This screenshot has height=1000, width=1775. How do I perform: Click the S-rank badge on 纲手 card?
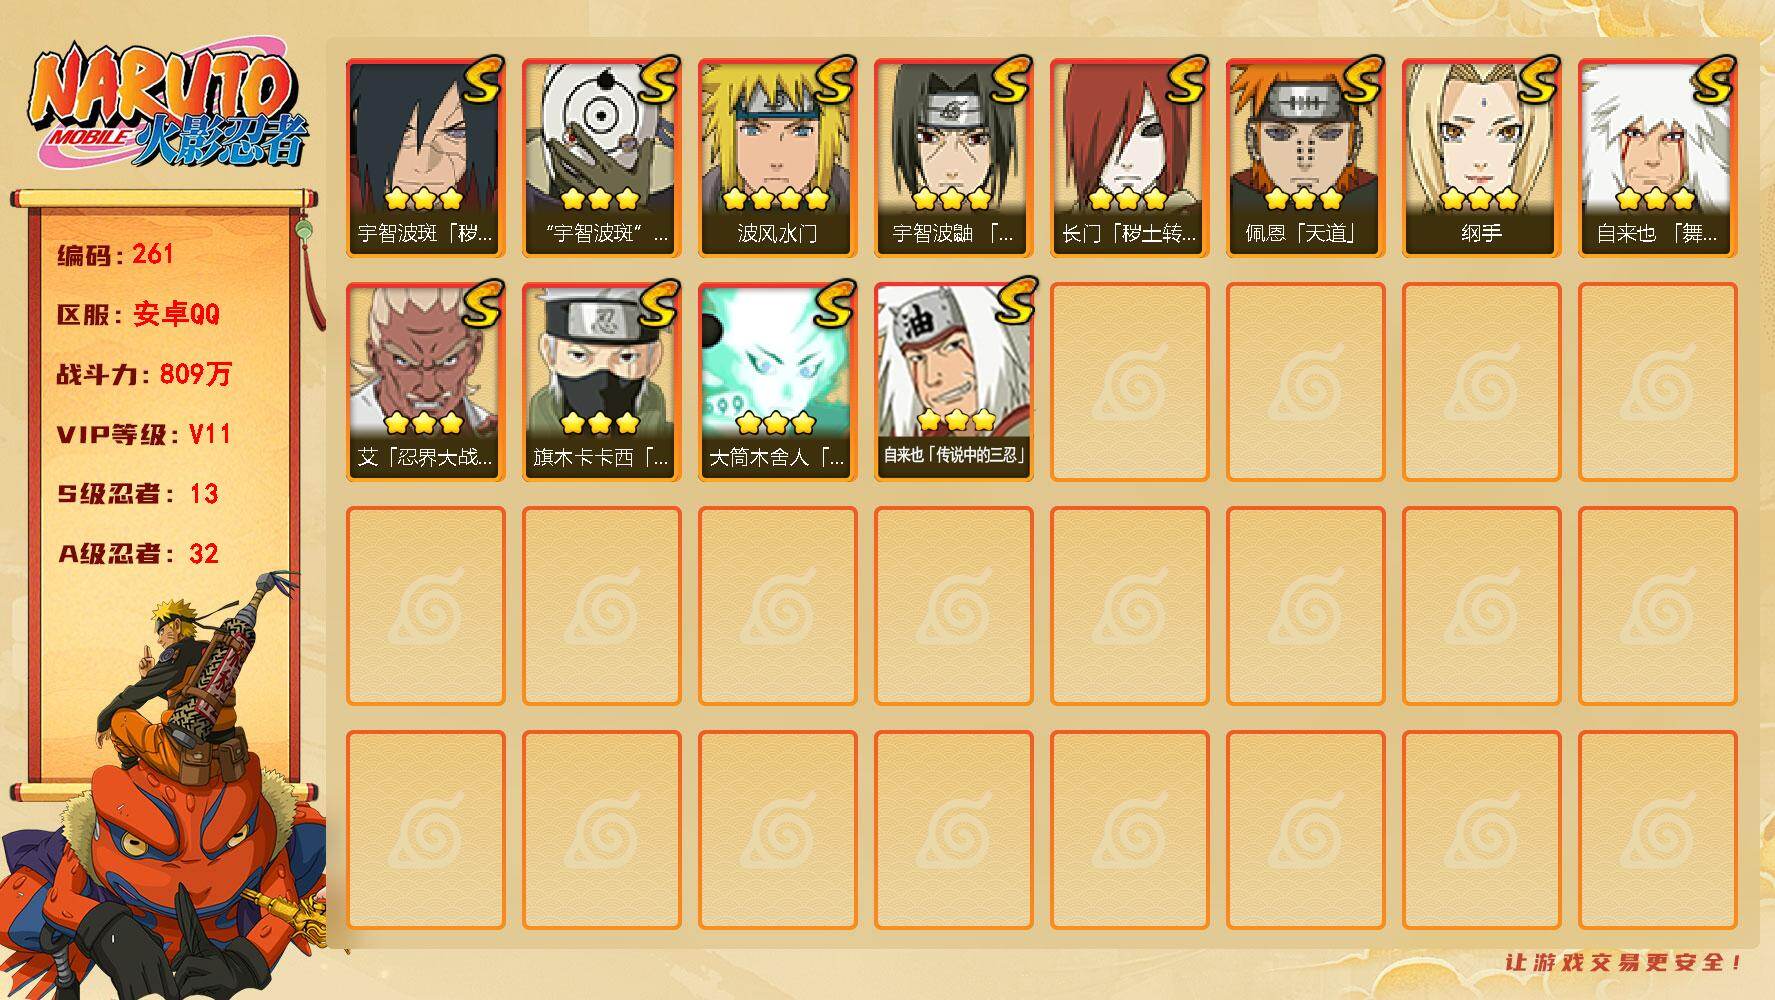tap(1537, 80)
